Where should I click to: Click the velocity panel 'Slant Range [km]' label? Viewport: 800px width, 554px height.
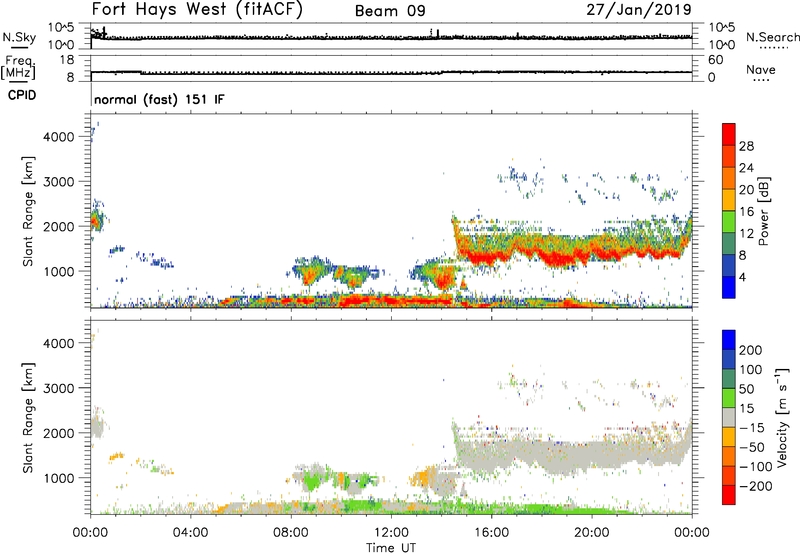click(28, 418)
